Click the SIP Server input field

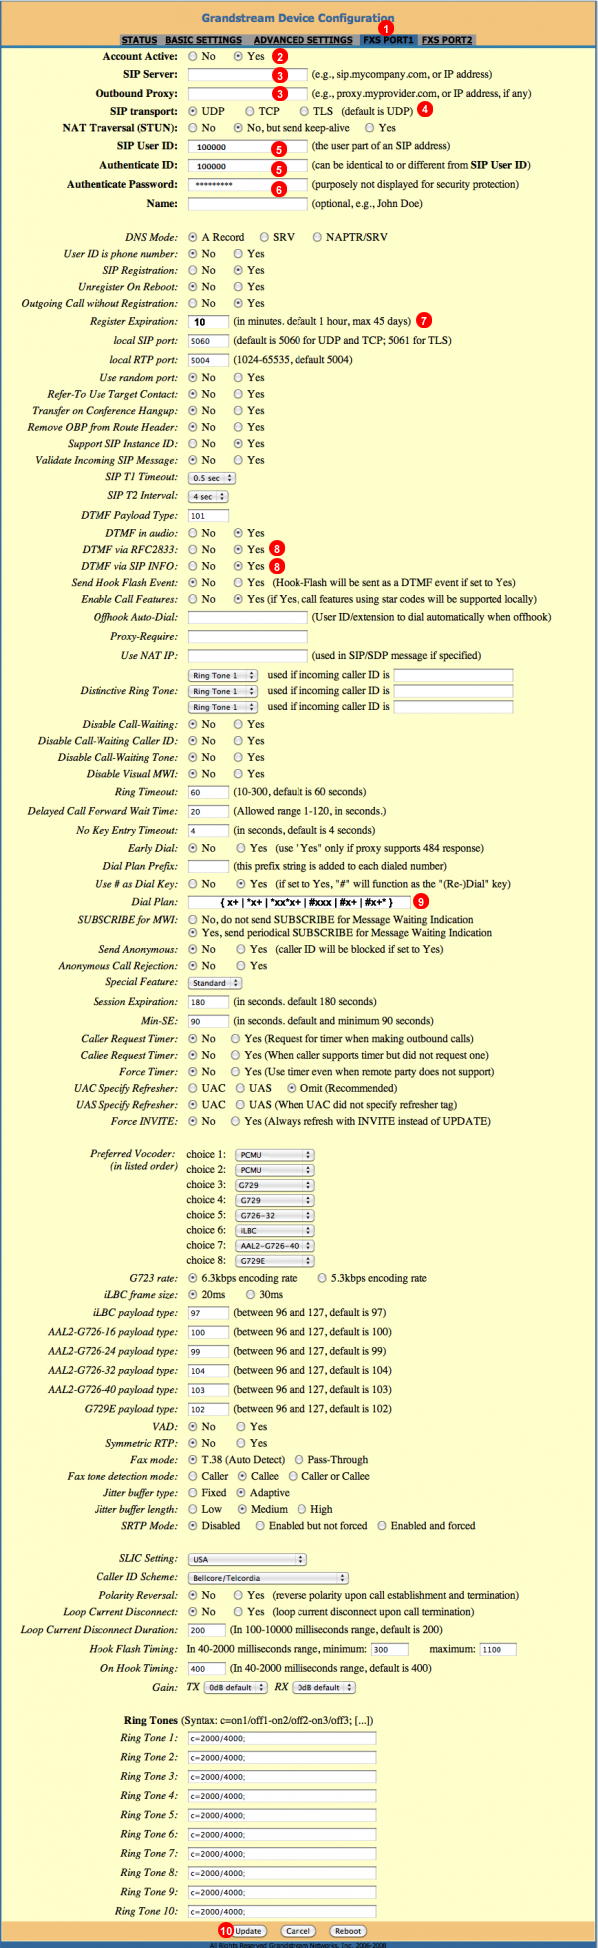click(247, 74)
